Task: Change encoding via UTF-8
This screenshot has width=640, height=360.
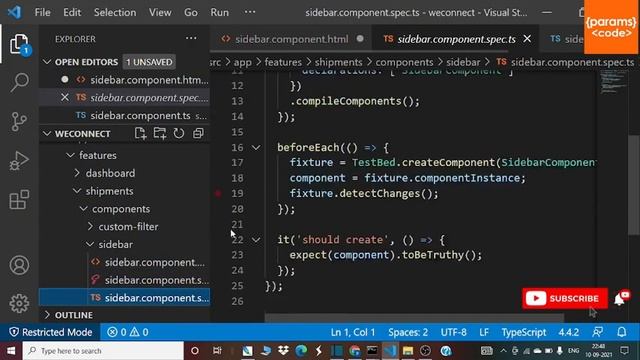Action: tap(453, 332)
